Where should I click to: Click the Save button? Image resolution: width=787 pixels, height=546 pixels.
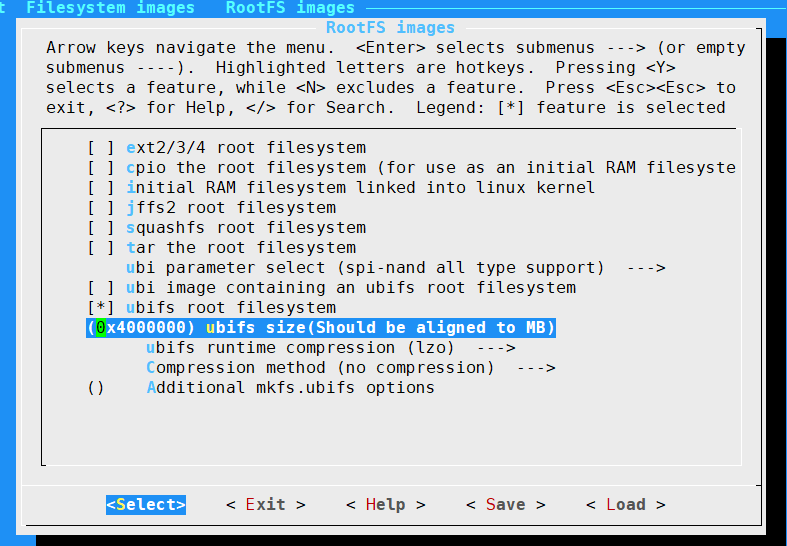[x=505, y=505]
